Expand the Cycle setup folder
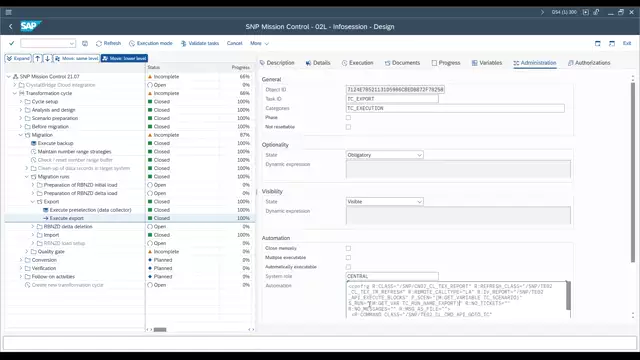 pyautogui.click(x=21, y=102)
